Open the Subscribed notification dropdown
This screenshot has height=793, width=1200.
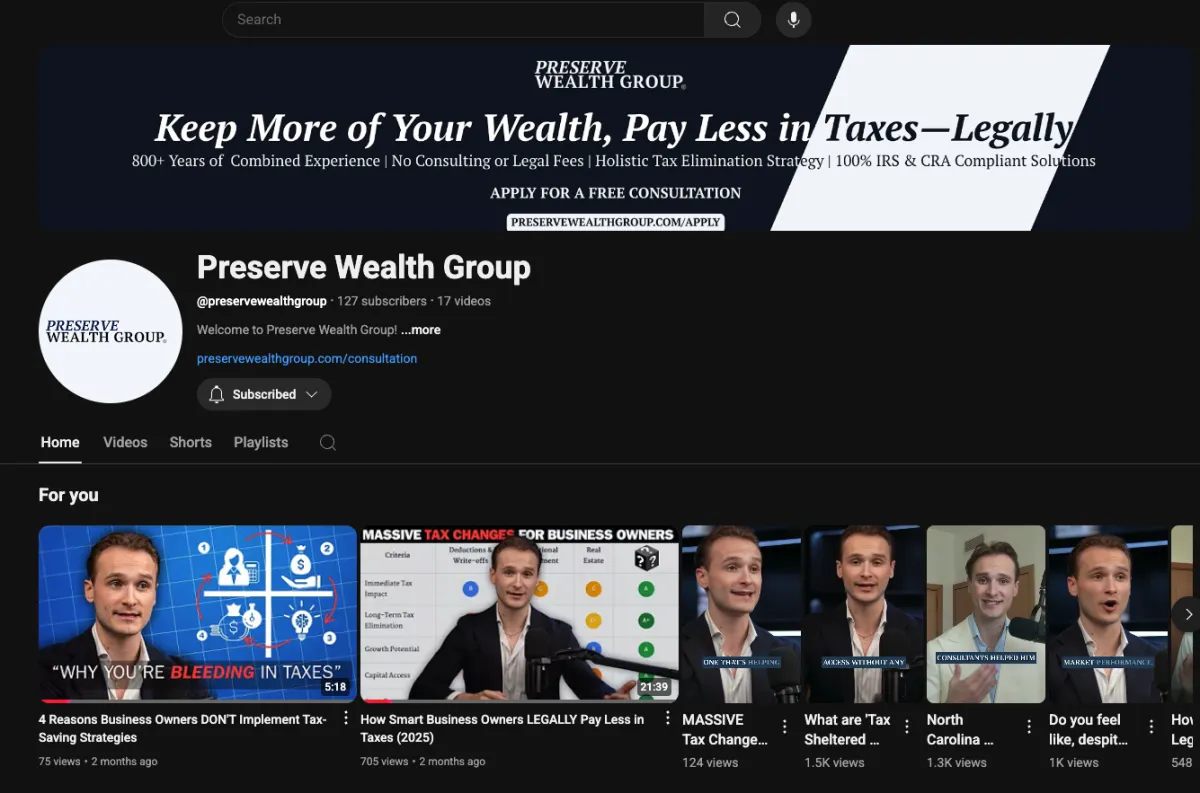(264, 394)
